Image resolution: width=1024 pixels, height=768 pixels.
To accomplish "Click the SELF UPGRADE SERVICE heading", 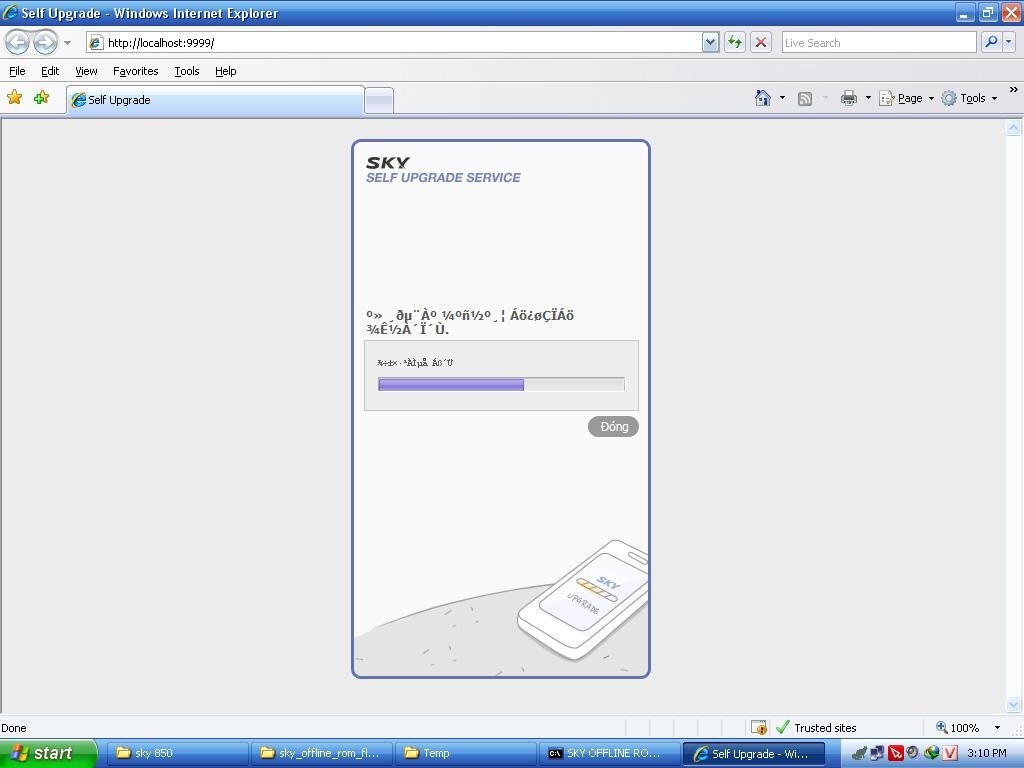I will (x=443, y=178).
